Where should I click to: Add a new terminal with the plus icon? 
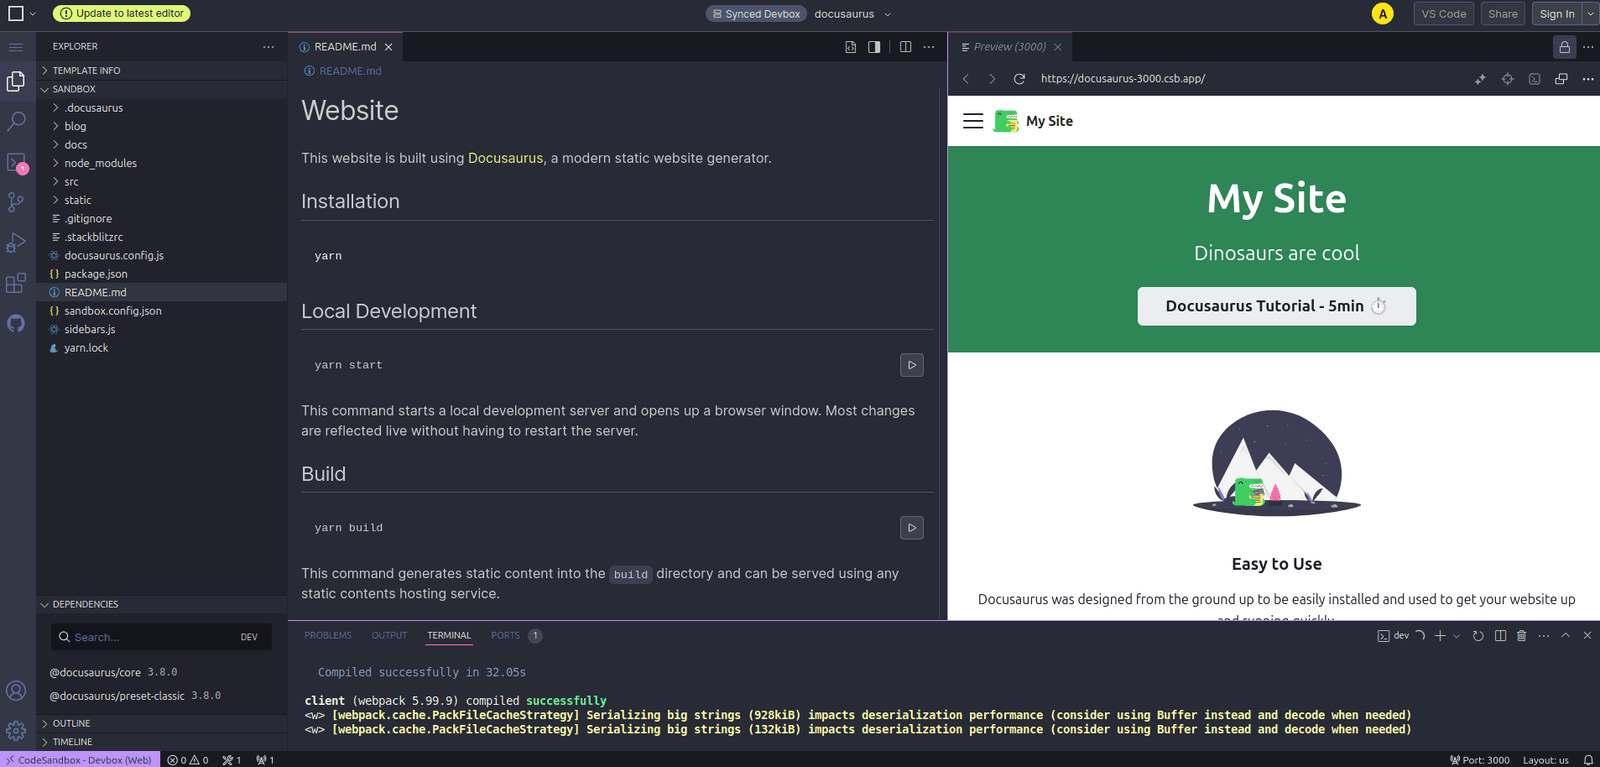tap(1440, 636)
